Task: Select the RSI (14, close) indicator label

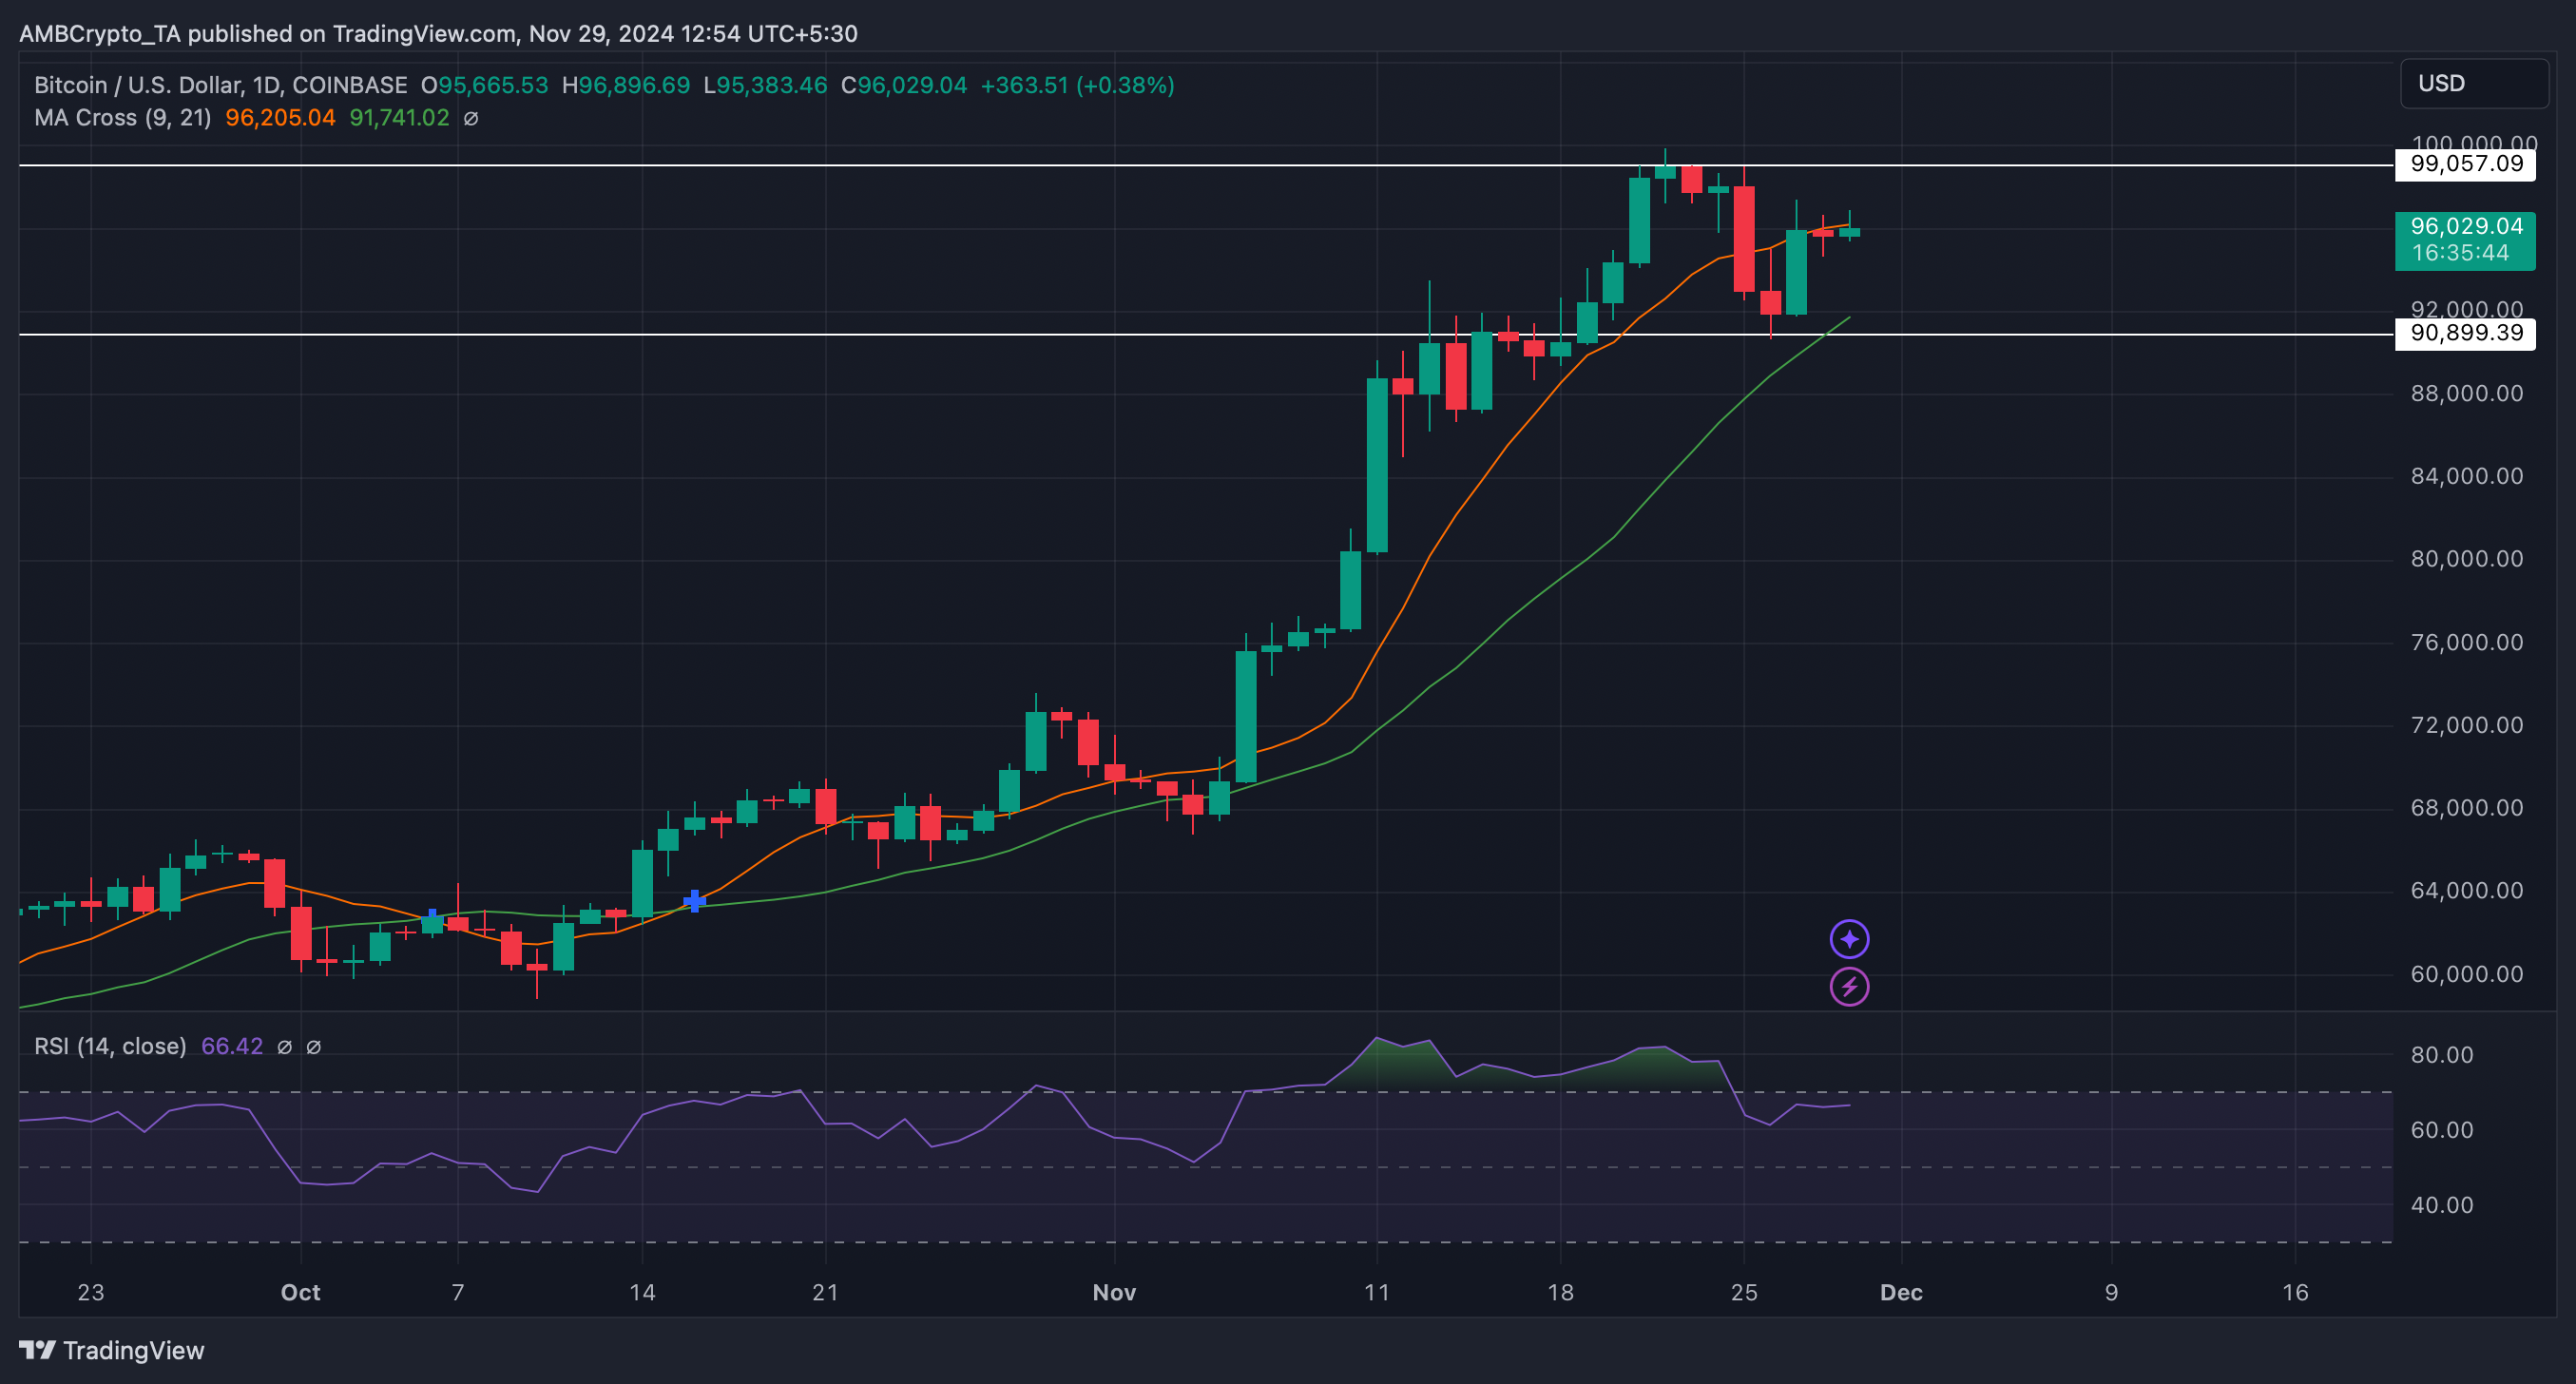Action: (x=110, y=1046)
